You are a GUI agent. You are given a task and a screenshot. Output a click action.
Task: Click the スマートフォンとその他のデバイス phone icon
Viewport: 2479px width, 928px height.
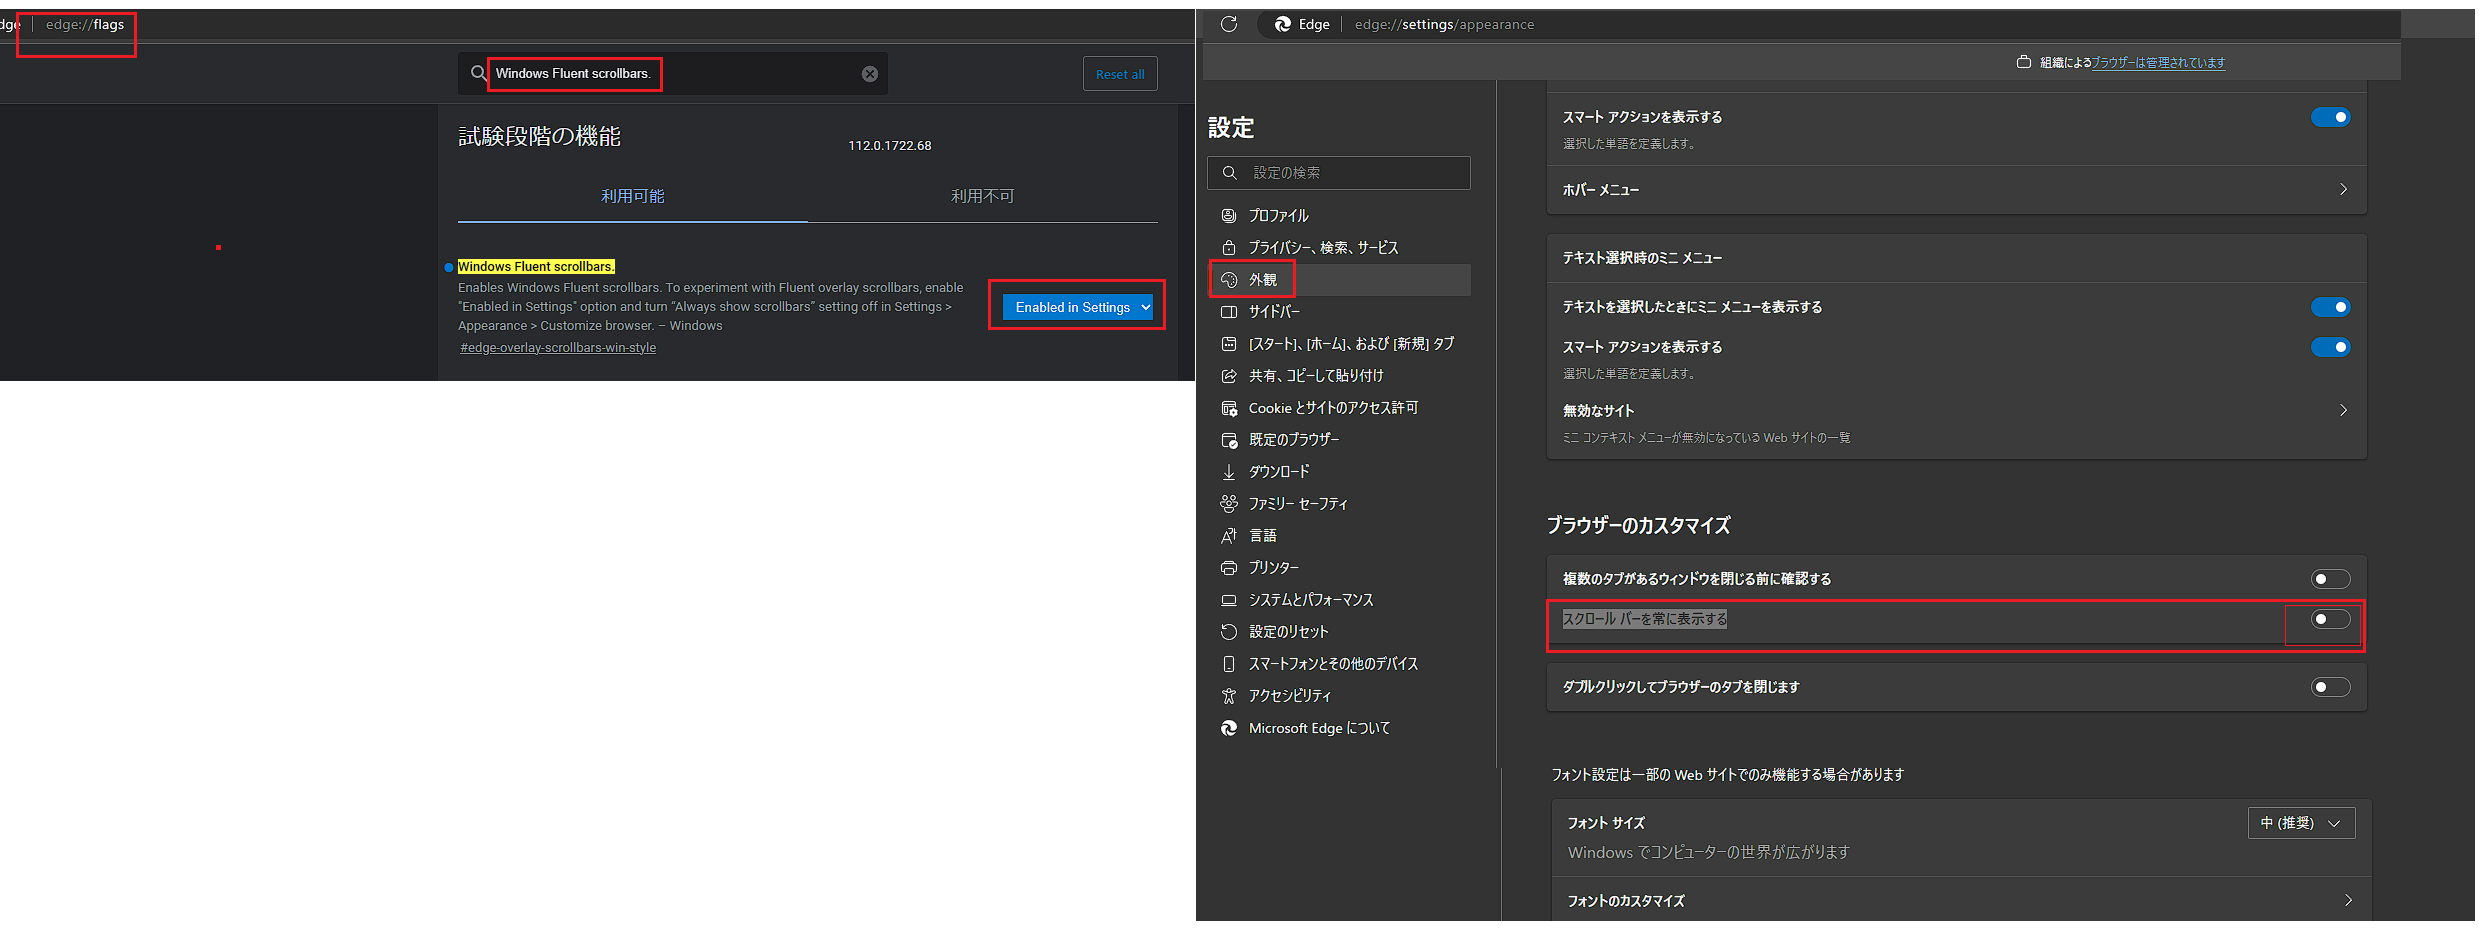1229,664
